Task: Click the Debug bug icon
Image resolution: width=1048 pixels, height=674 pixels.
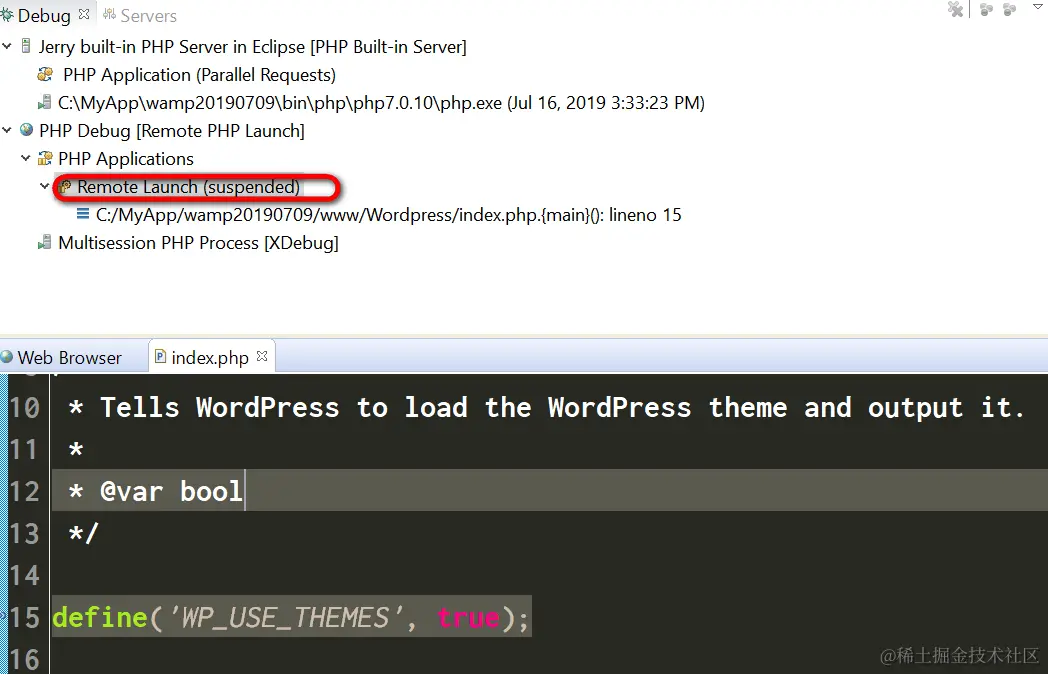Action: point(7,15)
